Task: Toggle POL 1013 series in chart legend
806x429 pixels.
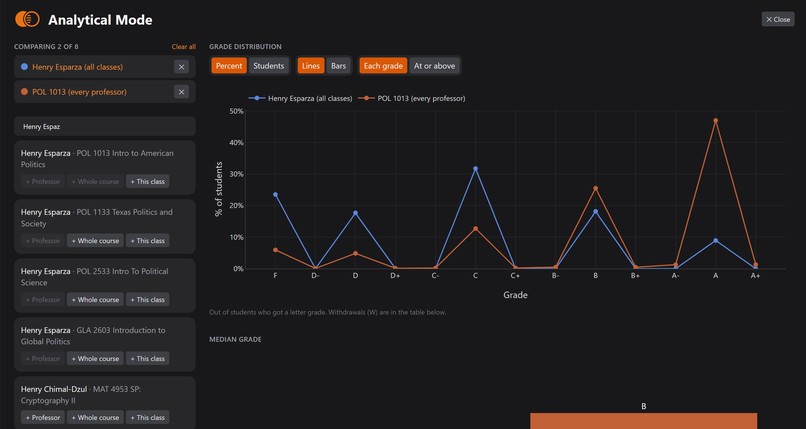Action: click(x=412, y=98)
